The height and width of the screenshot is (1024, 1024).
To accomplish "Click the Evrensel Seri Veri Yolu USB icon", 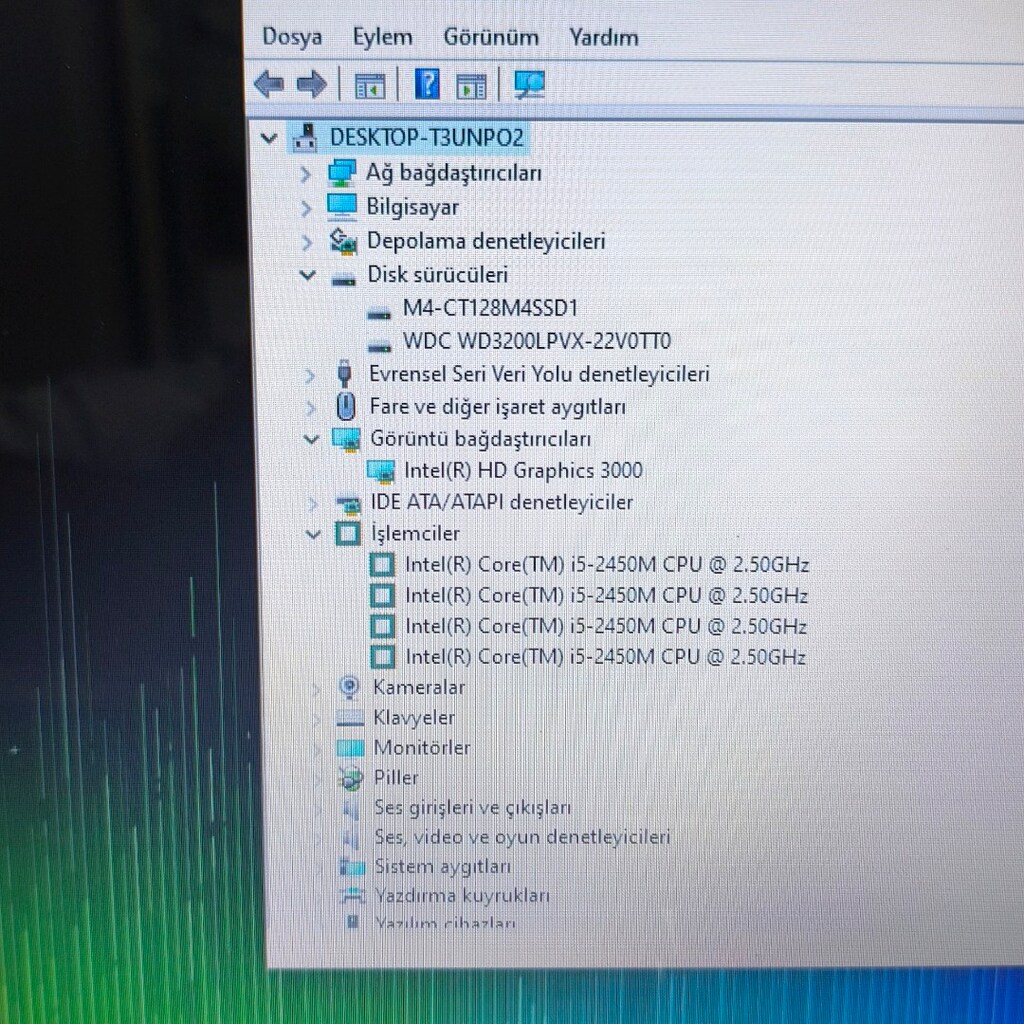I will coord(345,373).
